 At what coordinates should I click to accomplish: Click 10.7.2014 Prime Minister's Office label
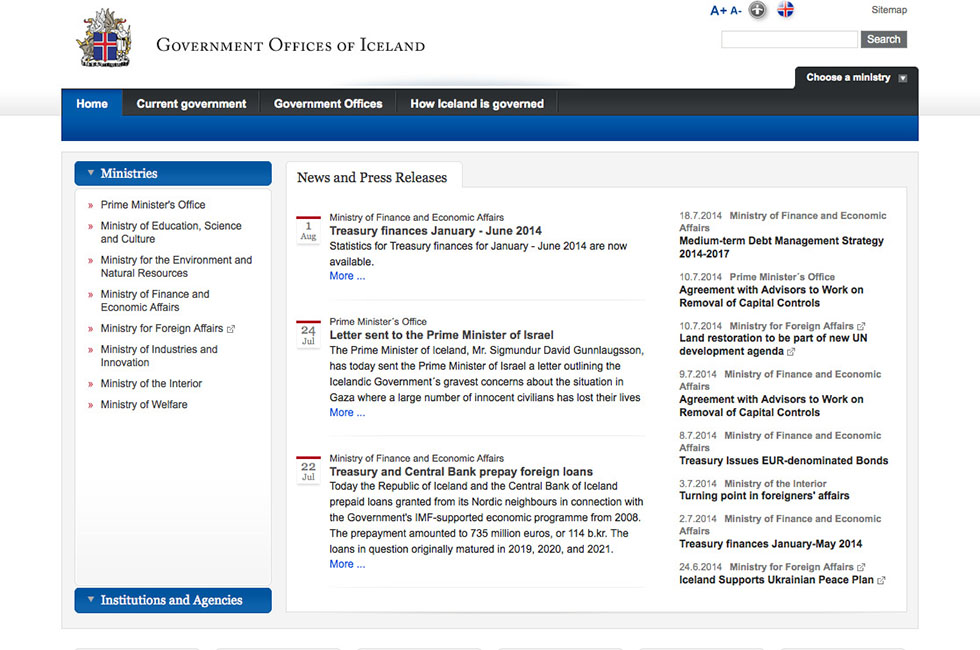click(x=757, y=277)
